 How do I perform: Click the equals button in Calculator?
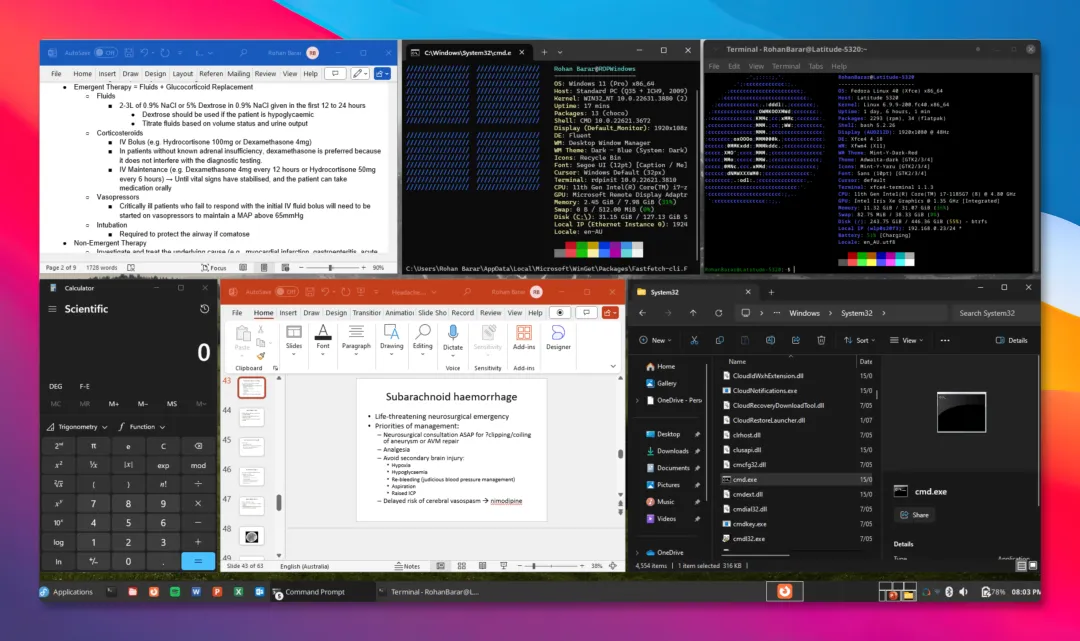tap(198, 561)
